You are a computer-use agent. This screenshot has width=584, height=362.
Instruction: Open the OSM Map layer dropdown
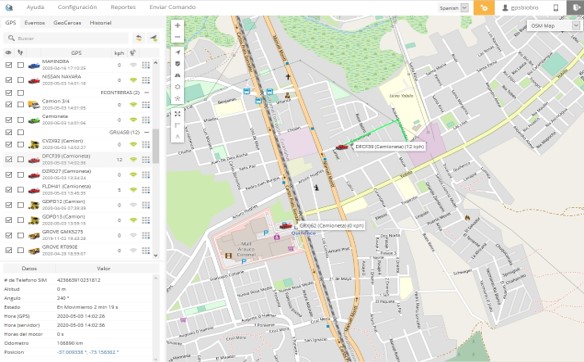click(x=554, y=26)
